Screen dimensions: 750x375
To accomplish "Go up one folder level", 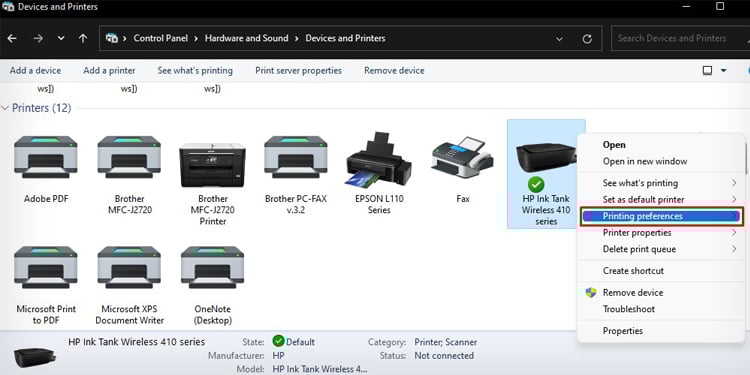I will pyautogui.click(x=83, y=38).
